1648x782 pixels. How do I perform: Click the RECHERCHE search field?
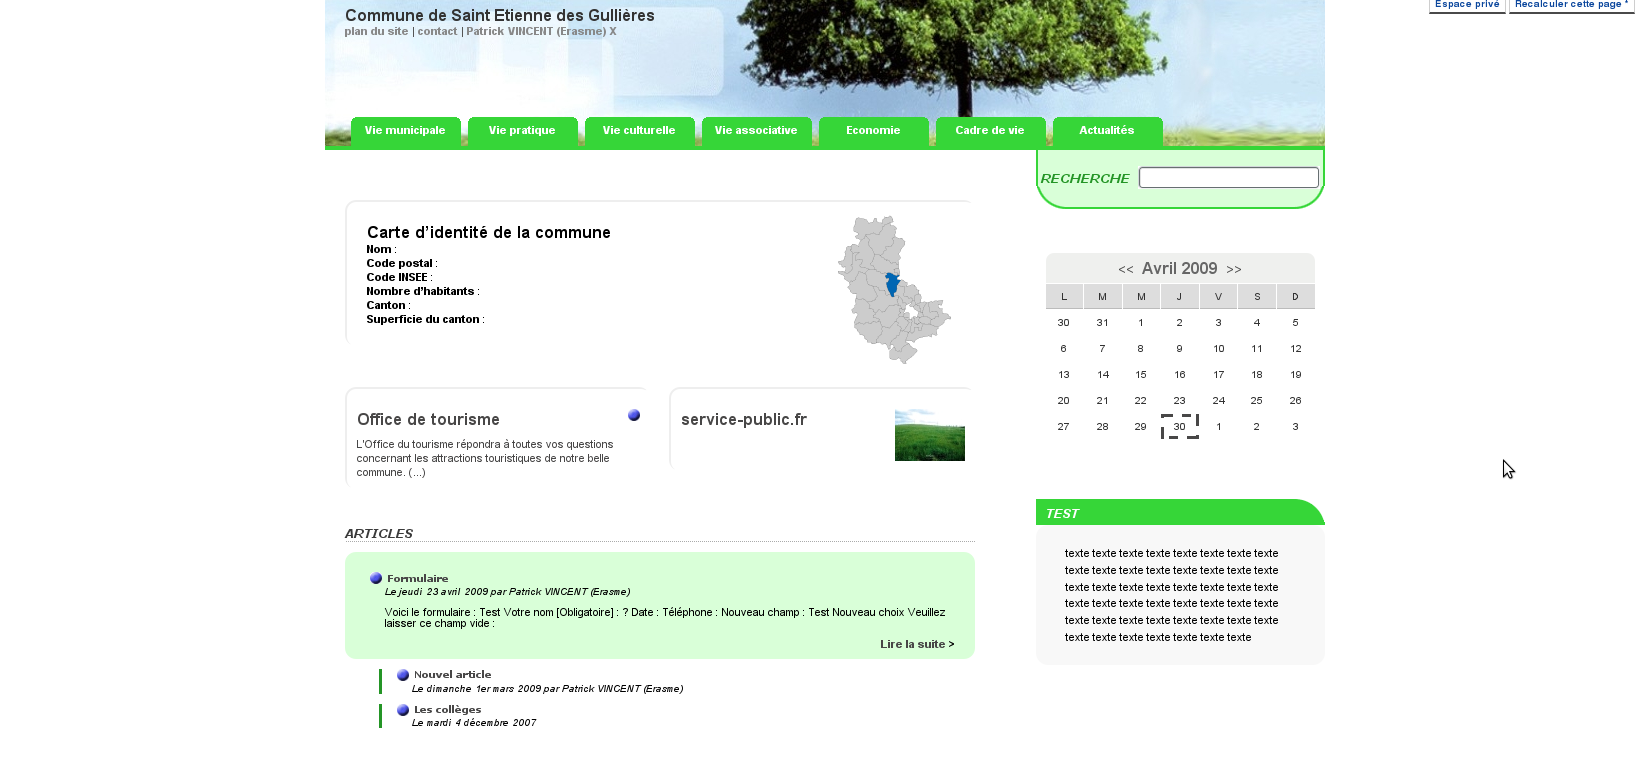(x=1228, y=178)
